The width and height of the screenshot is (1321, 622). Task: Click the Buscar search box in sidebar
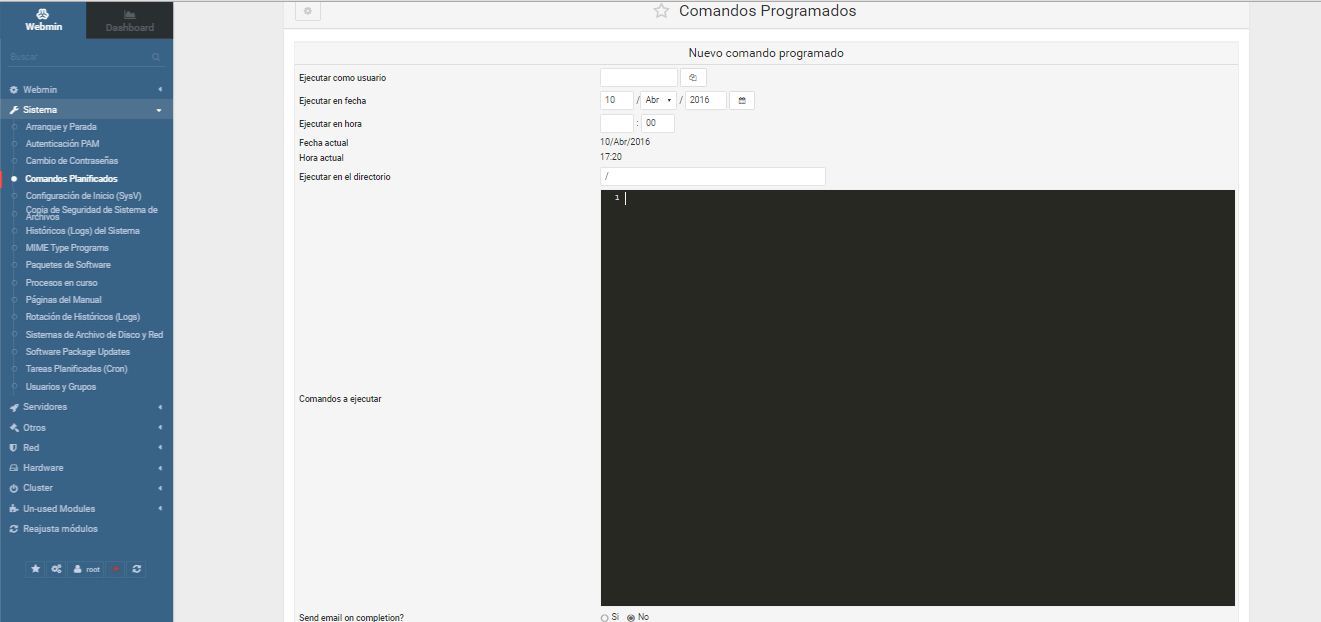pyautogui.click(x=80, y=57)
